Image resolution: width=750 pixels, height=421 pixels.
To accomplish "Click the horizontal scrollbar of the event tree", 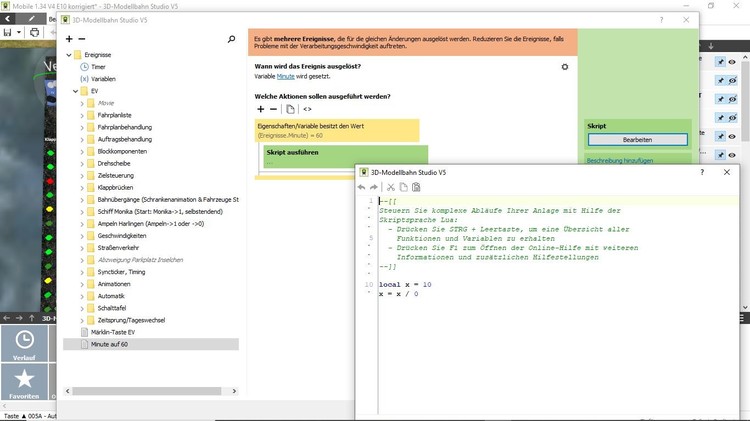I will click(147, 391).
